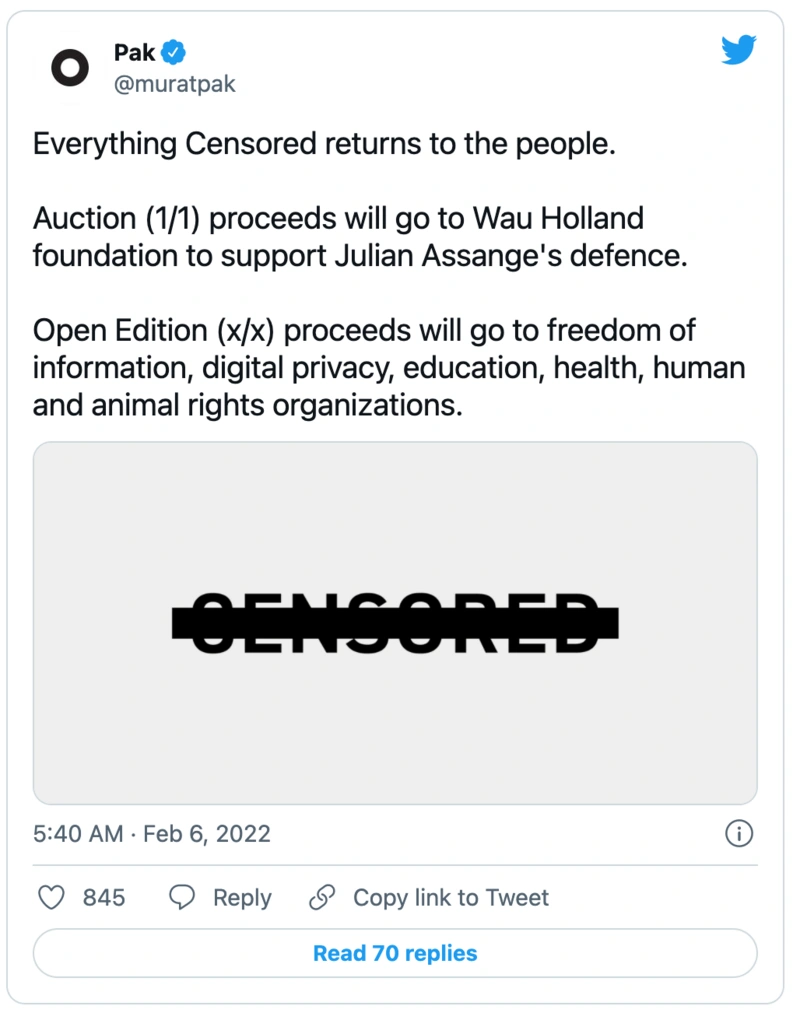This screenshot has height=1013, width=800.
Task: Click the black strikethrough bar over CENSORED
Action: pyautogui.click(x=395, y=623)
